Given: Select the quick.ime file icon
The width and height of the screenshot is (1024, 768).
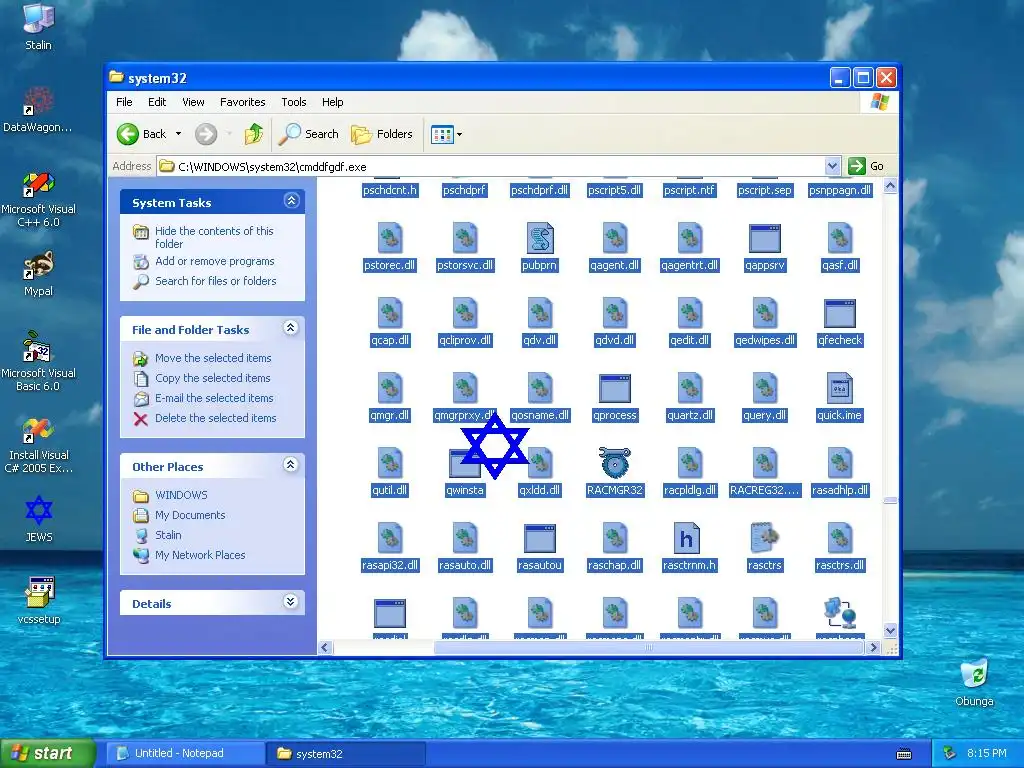Looking at the screenshot, I should click(x=840, y=388).
